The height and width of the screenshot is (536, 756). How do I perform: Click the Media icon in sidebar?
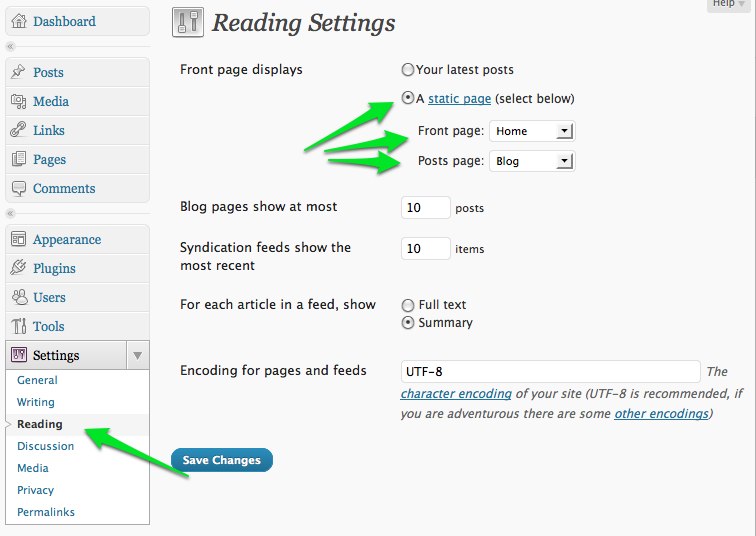[18, 101]
